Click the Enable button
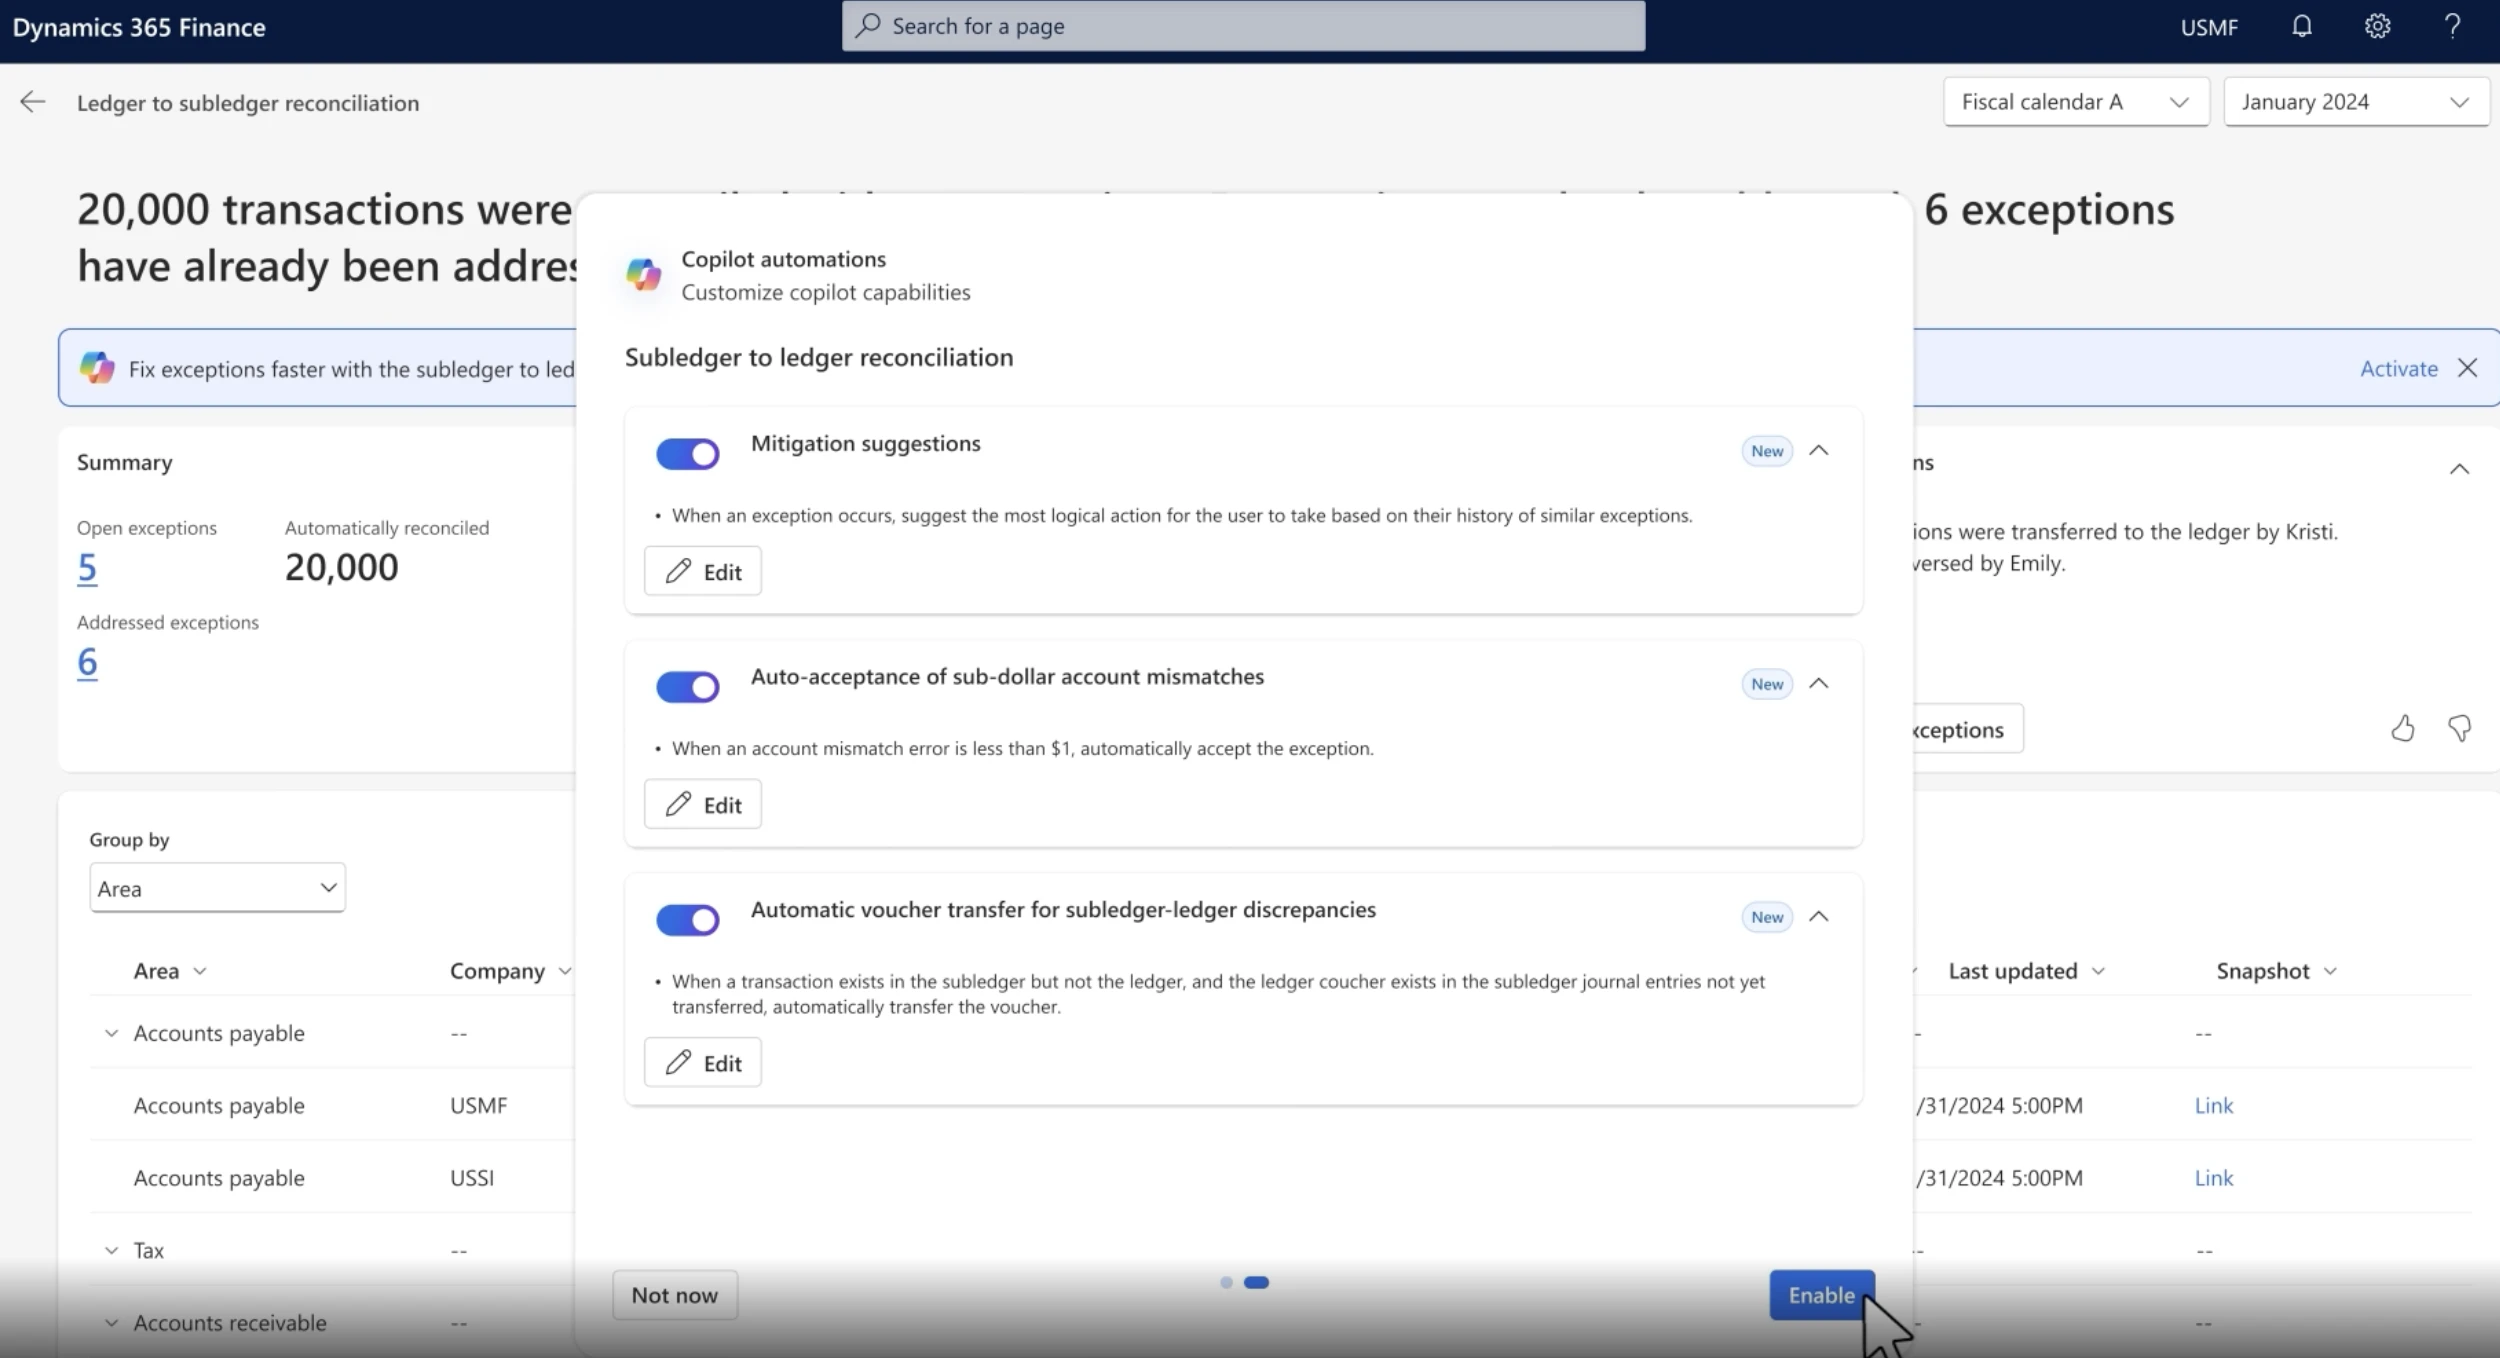The width and height of the screenshot is (2500, 1358). [1821, 1295]
